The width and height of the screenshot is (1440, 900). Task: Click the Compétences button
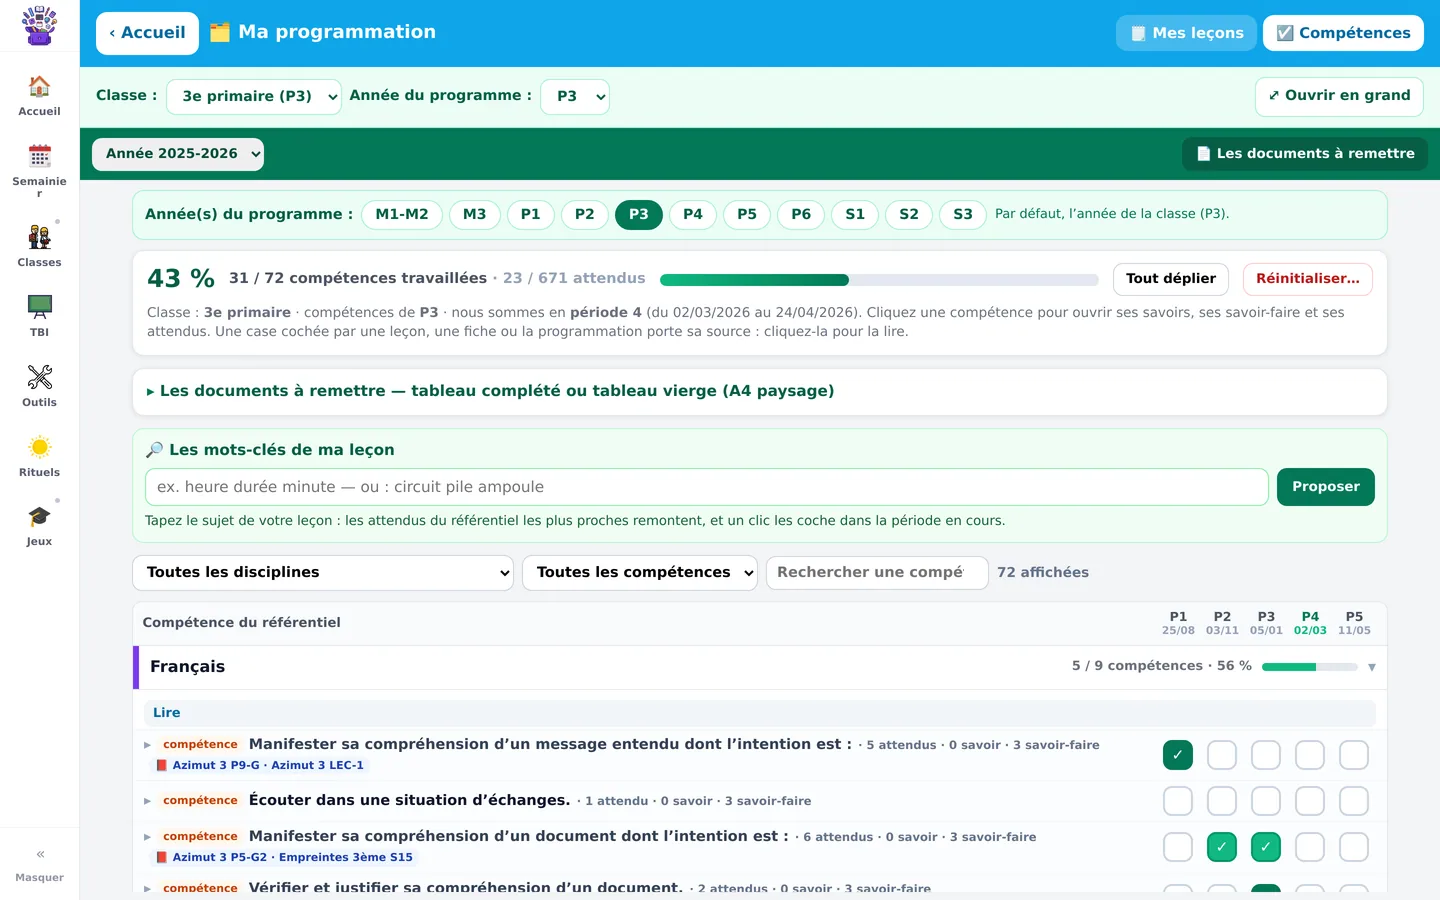point(1344,33)
